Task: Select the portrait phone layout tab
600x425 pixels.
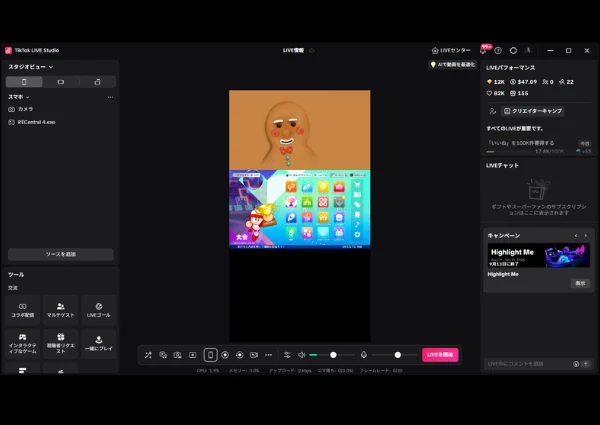Action: 24,82
